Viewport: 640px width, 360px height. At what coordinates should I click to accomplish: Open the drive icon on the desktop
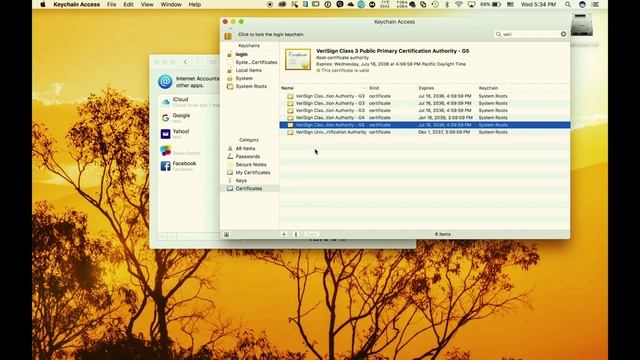tap(582, 25)
